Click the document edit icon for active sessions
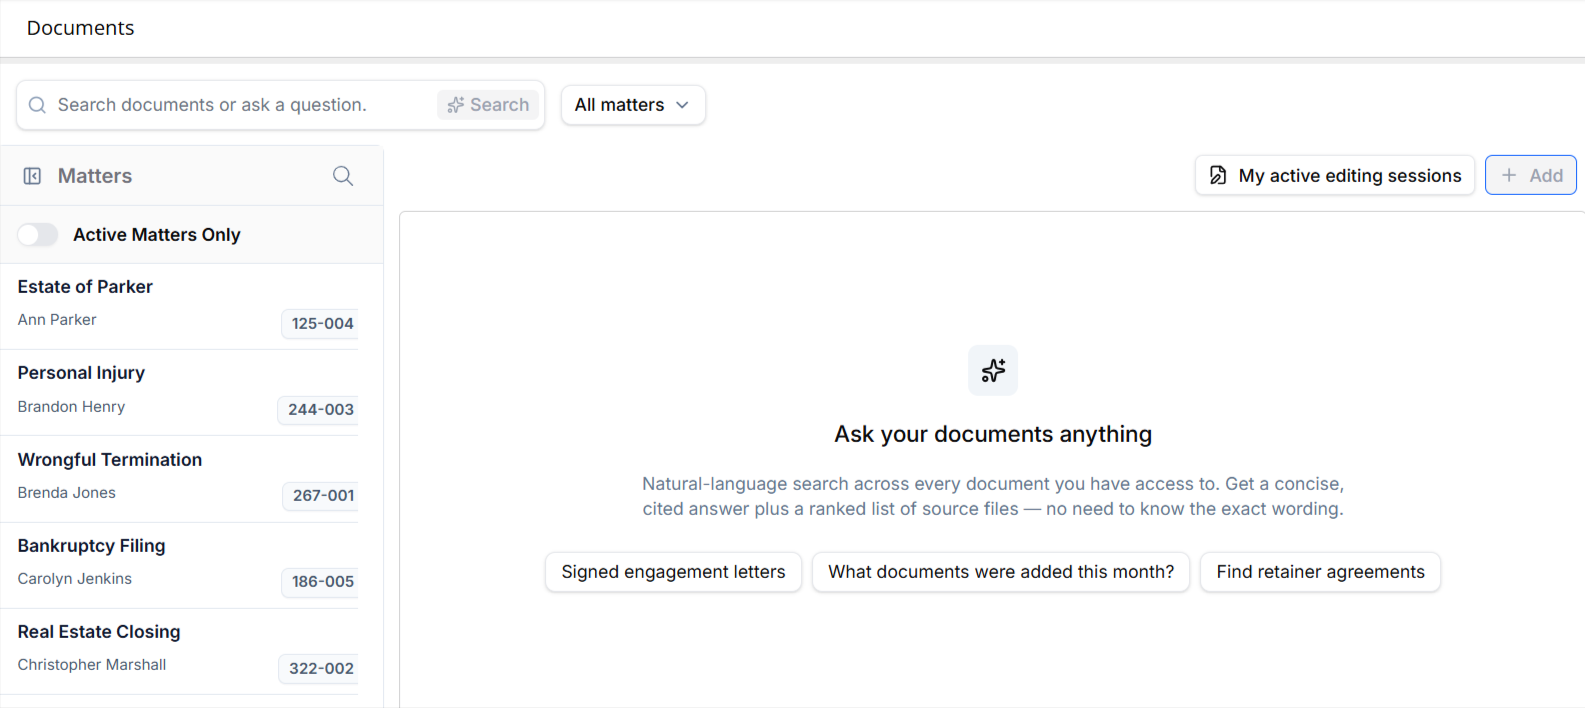Viewport: 1585px width, 708px height. [x=1218, y=175]
